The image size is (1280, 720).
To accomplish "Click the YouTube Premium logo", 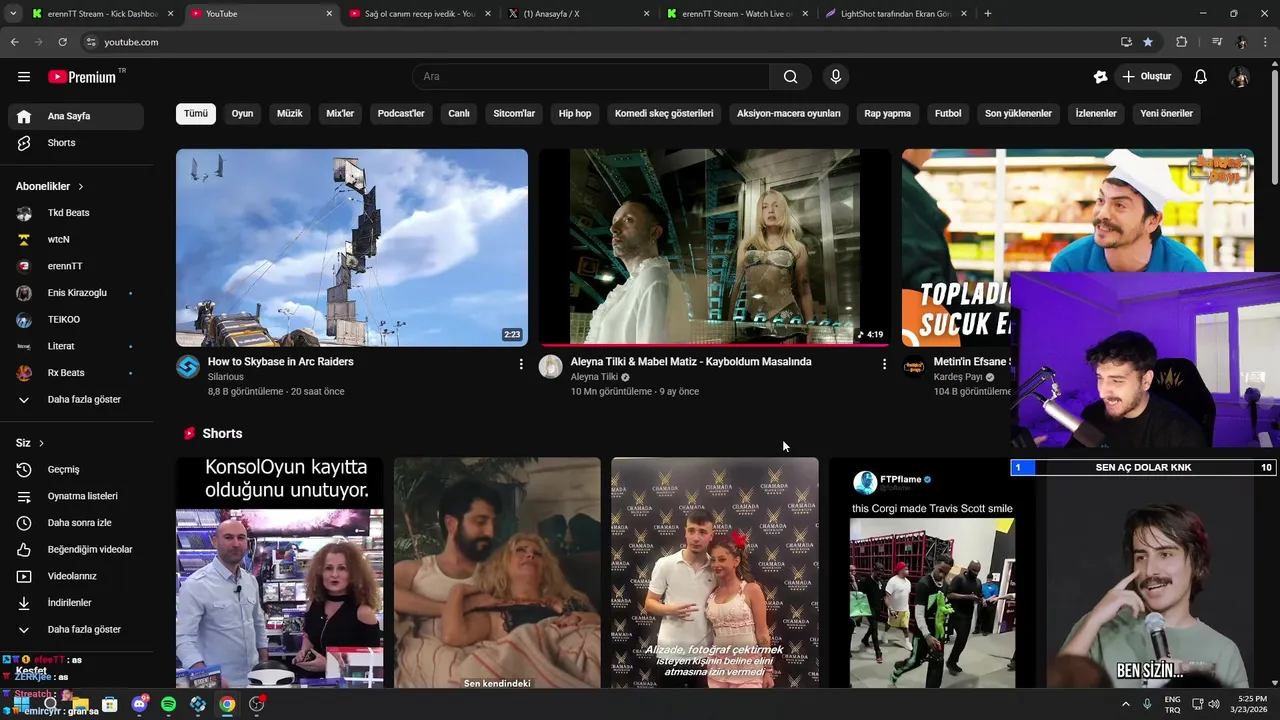I will 82,77.
